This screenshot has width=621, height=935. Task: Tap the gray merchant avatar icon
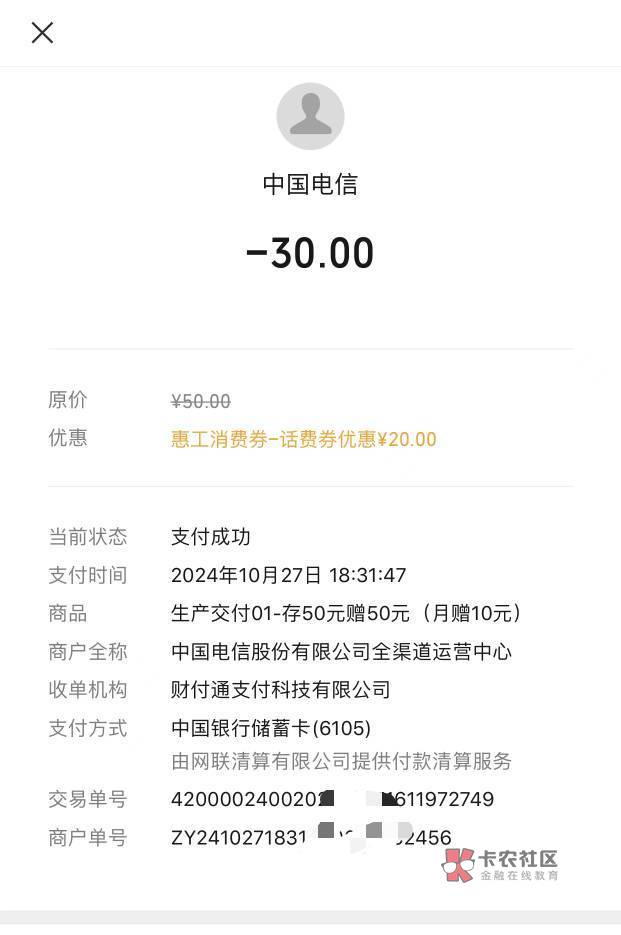click(310, 117)
